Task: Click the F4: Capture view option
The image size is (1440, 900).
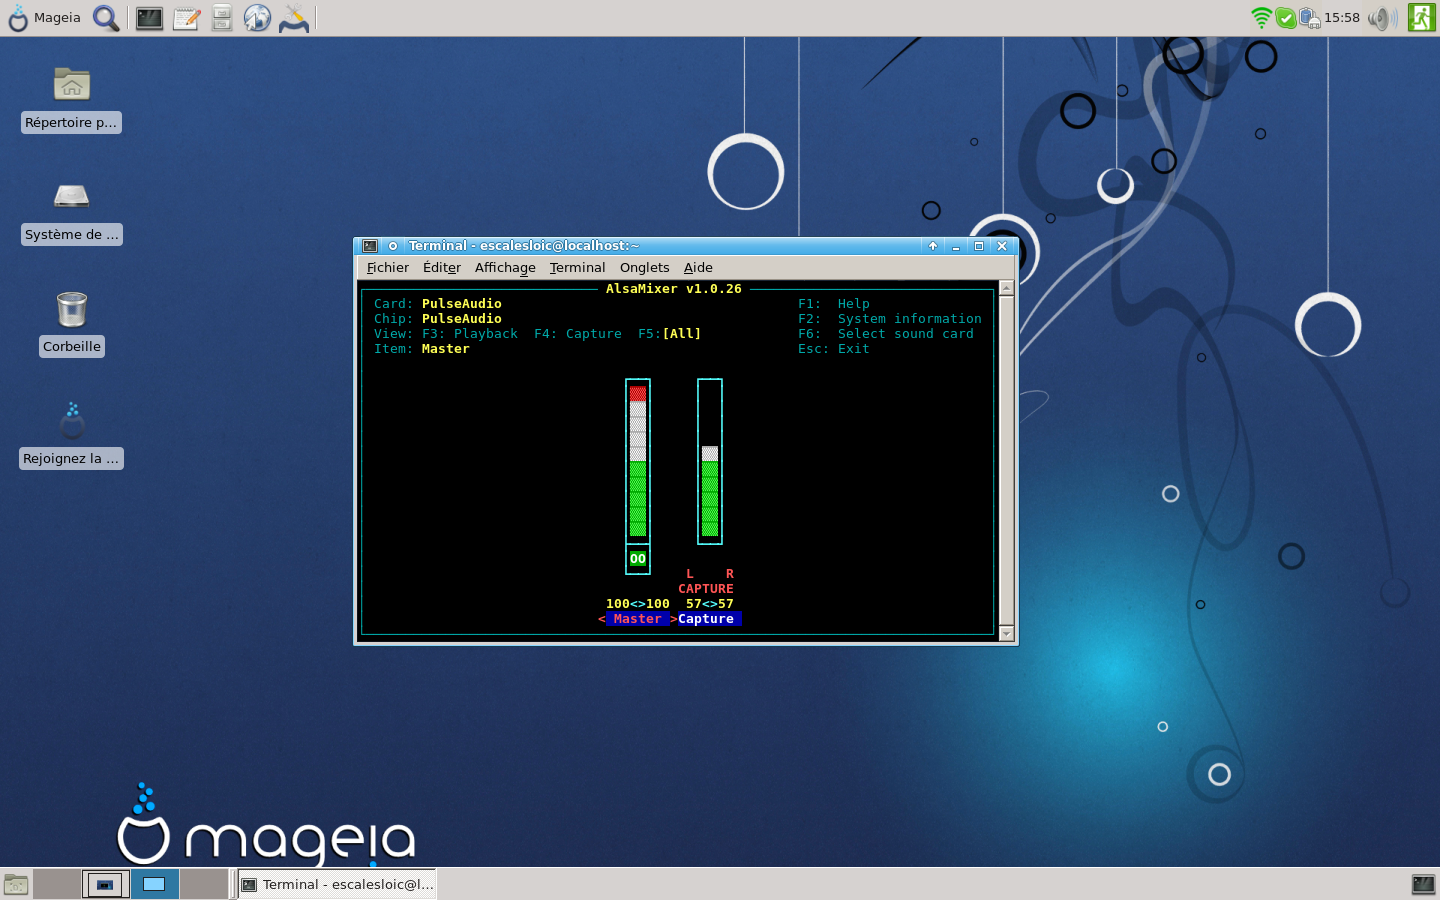Action: [578, 334]
